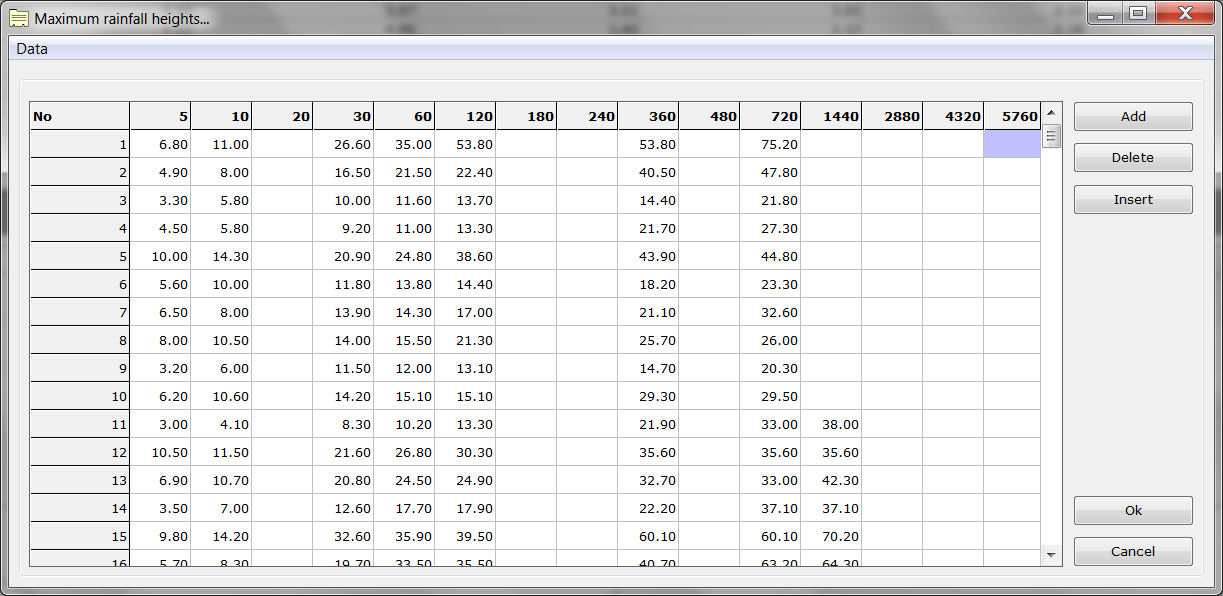The width and height of the screenshot is (1223, 596).
Task: Maximize the rainfall heights window
Action: [x=1137, y=14]
